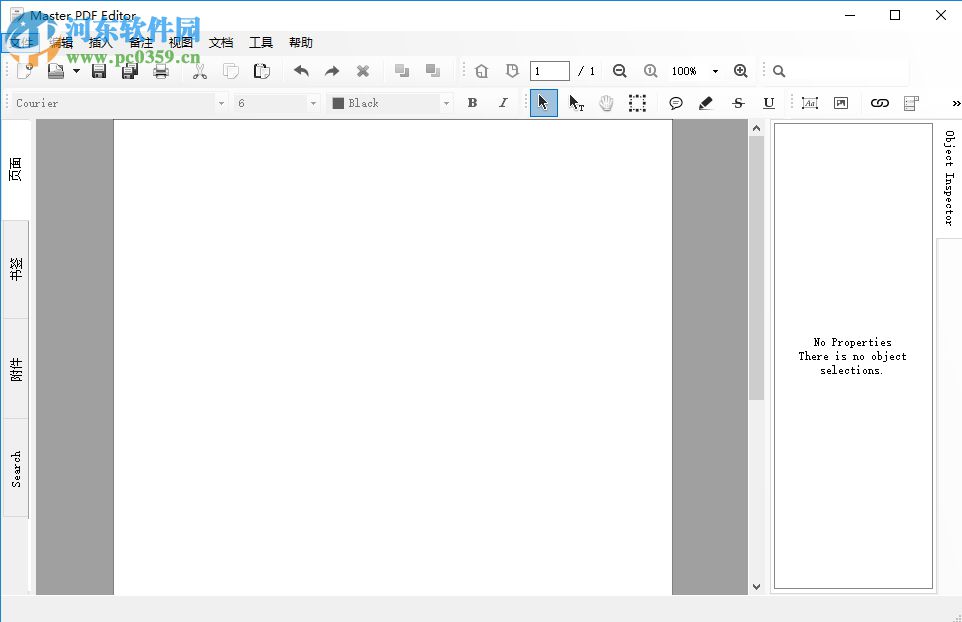
Task: Open the Search sidebar panel
Action: tap(16, 466)
